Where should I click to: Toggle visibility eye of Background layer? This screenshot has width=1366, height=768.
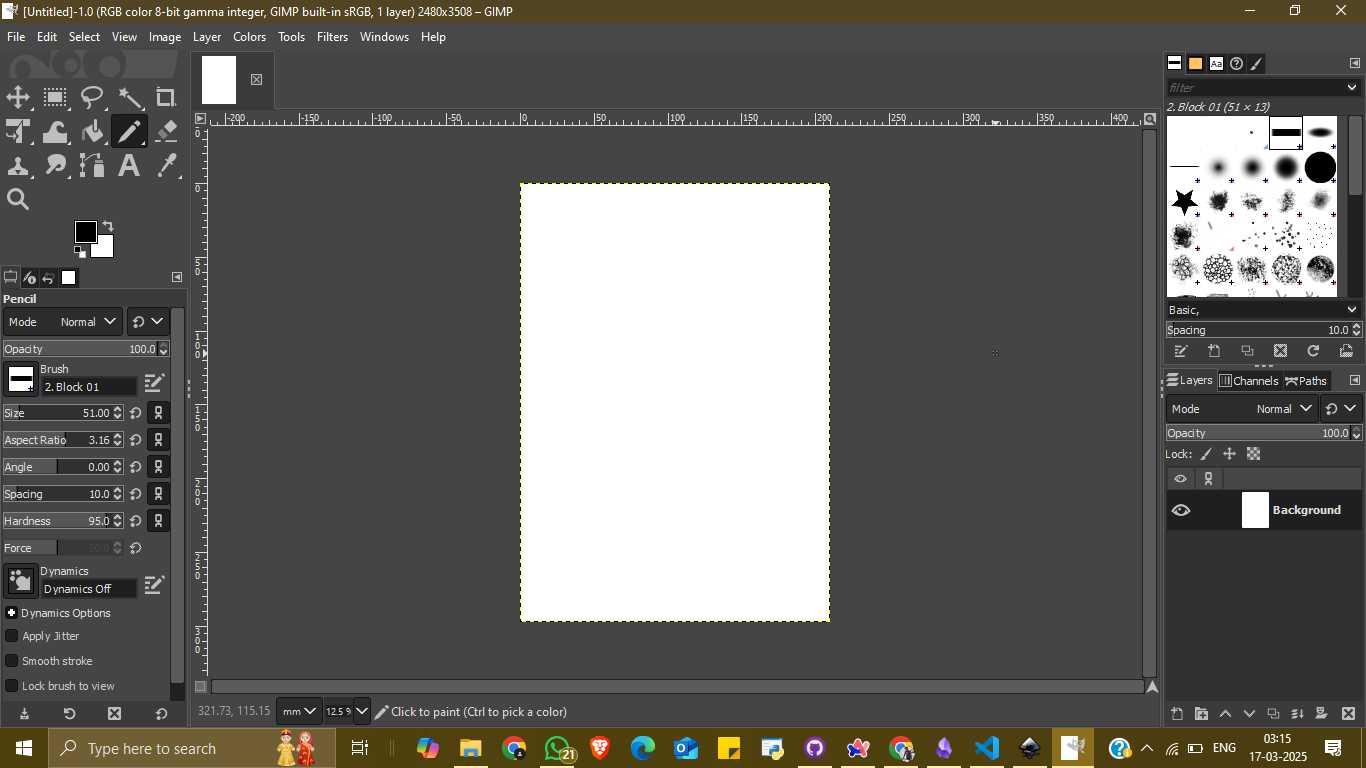click(1181, 510)
